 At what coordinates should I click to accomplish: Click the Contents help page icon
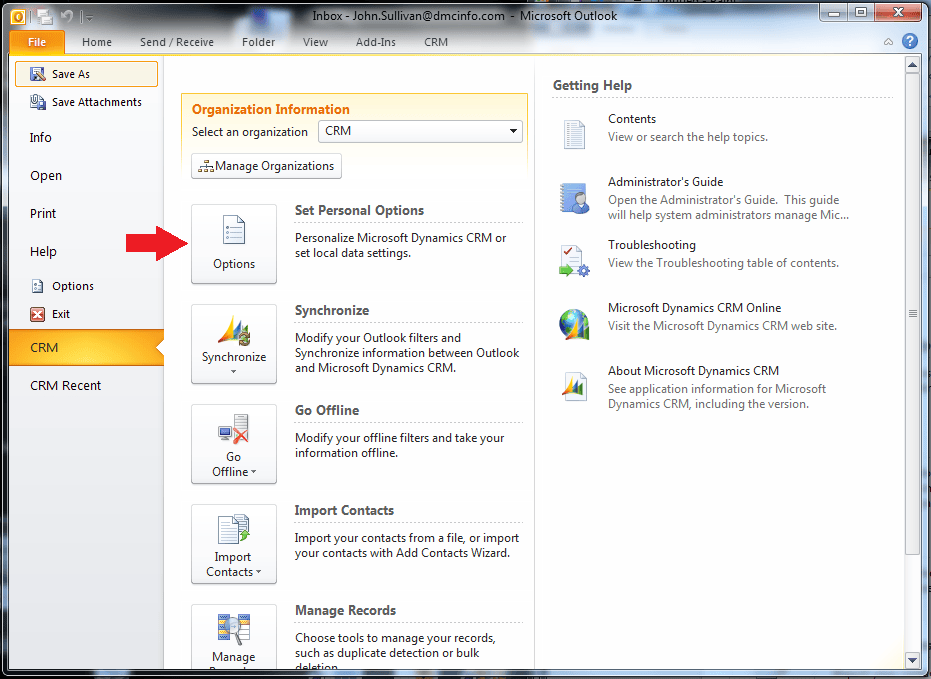pyautogui.click(x=574, y=134)
